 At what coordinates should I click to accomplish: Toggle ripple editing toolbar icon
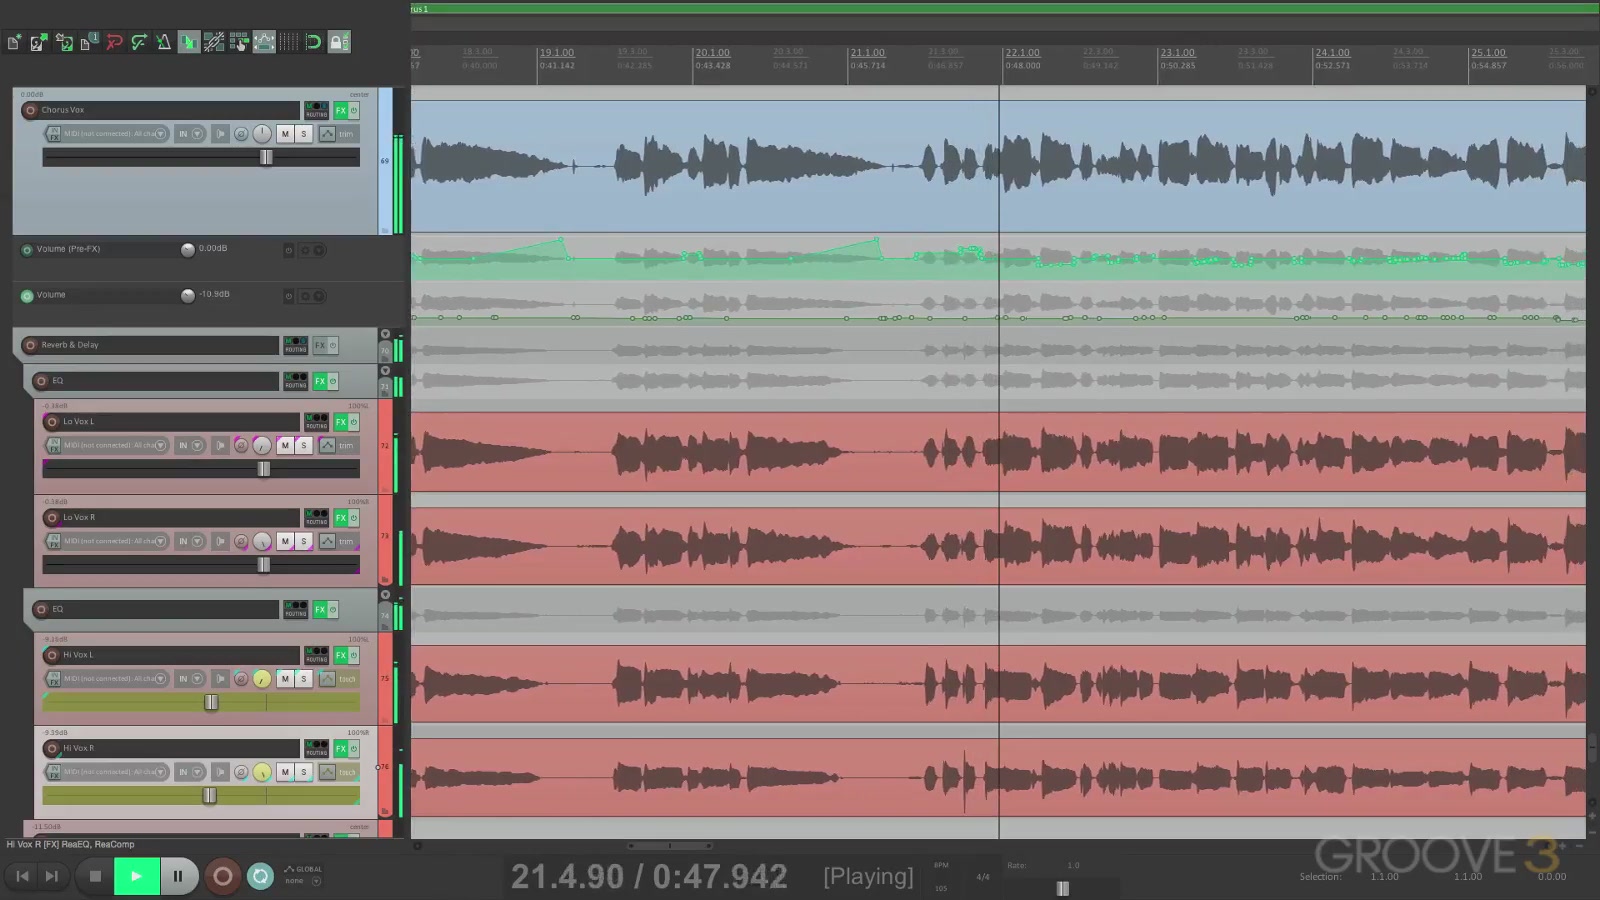click(x=239, y=42)
